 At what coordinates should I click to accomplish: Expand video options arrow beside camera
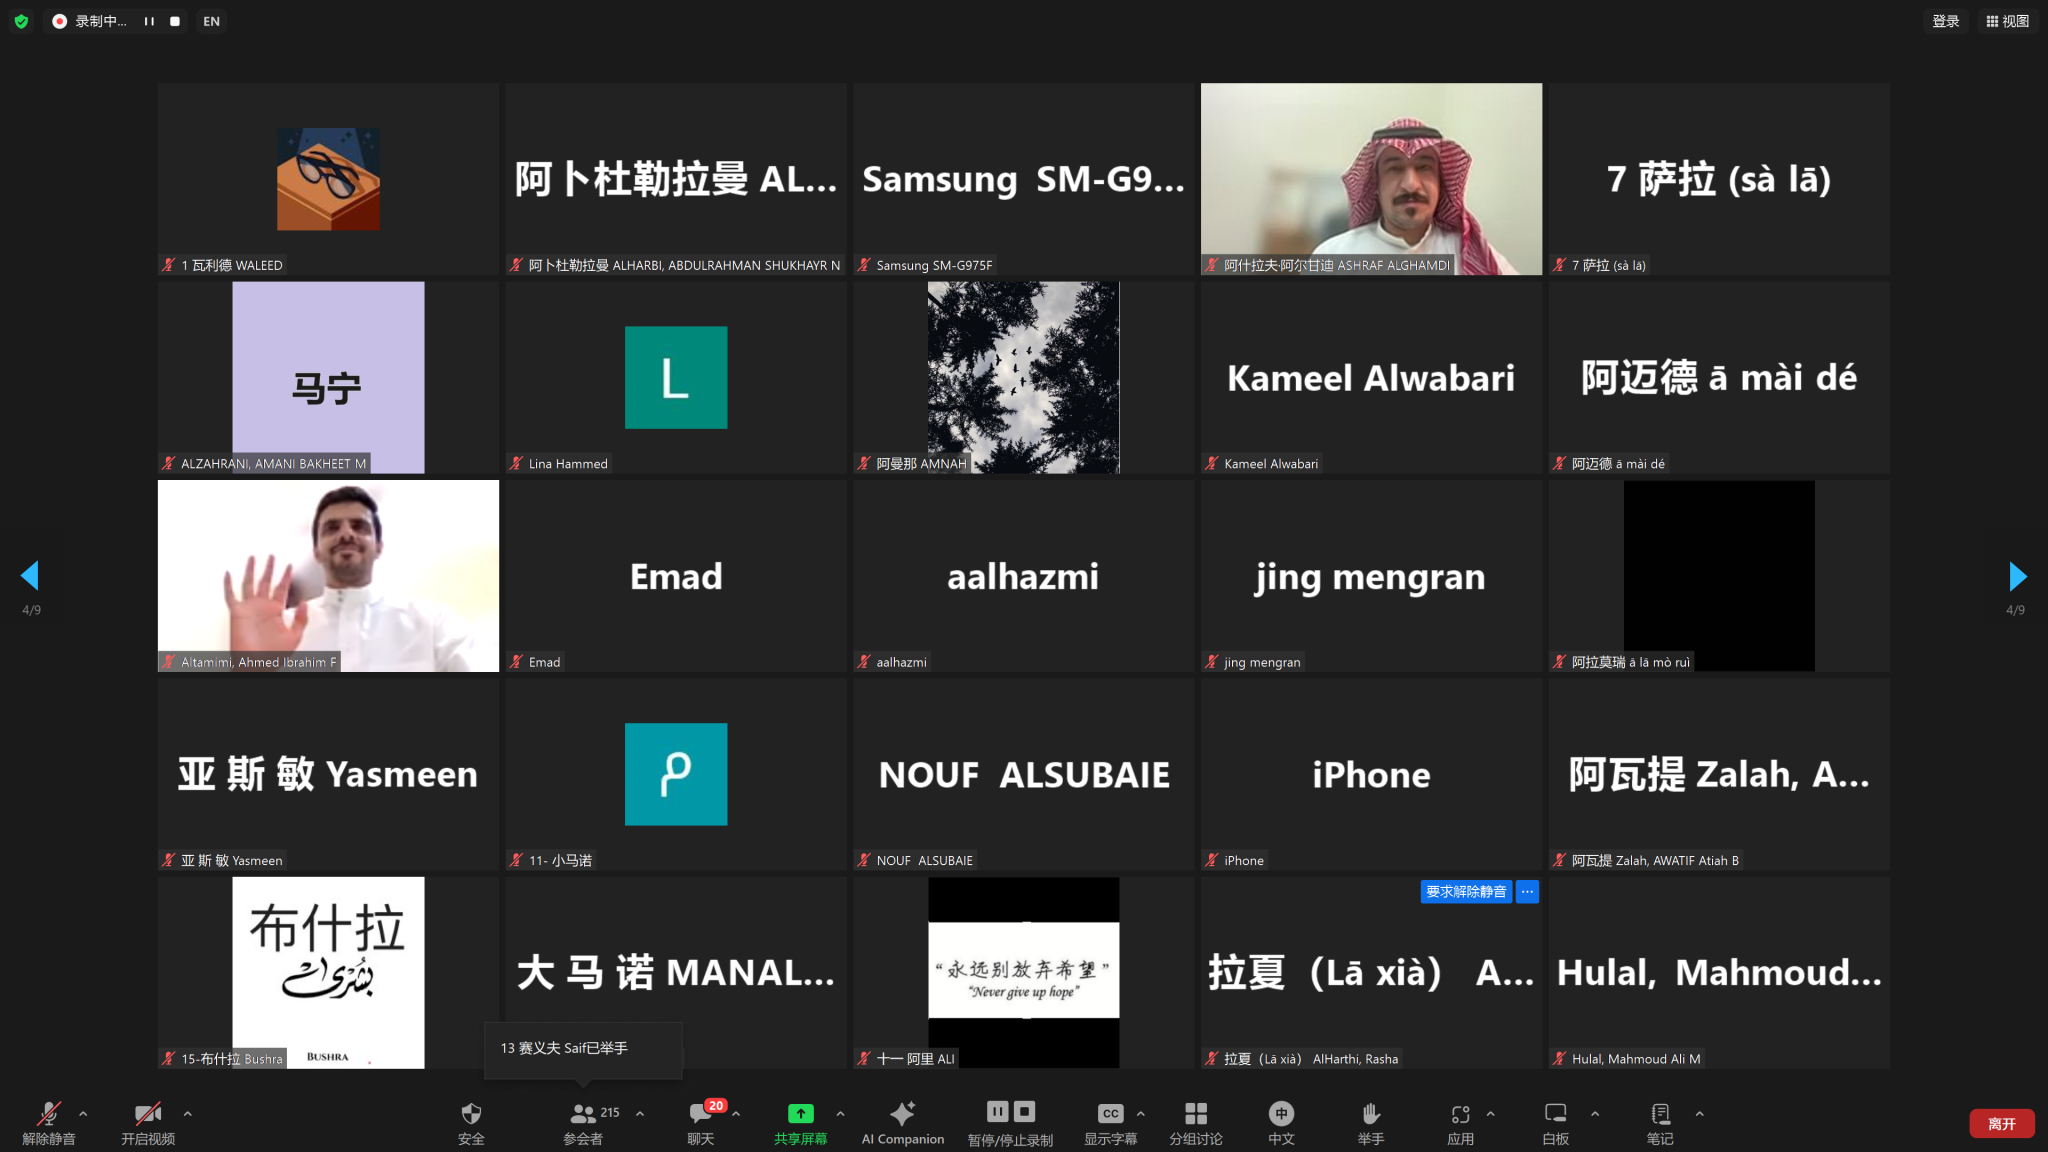[x=187, y=1113]
